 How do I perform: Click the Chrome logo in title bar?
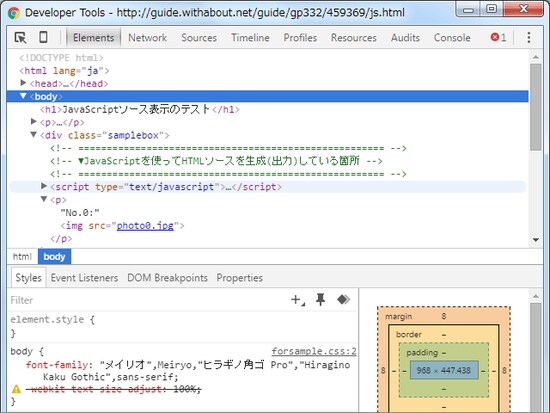(13, 13)
